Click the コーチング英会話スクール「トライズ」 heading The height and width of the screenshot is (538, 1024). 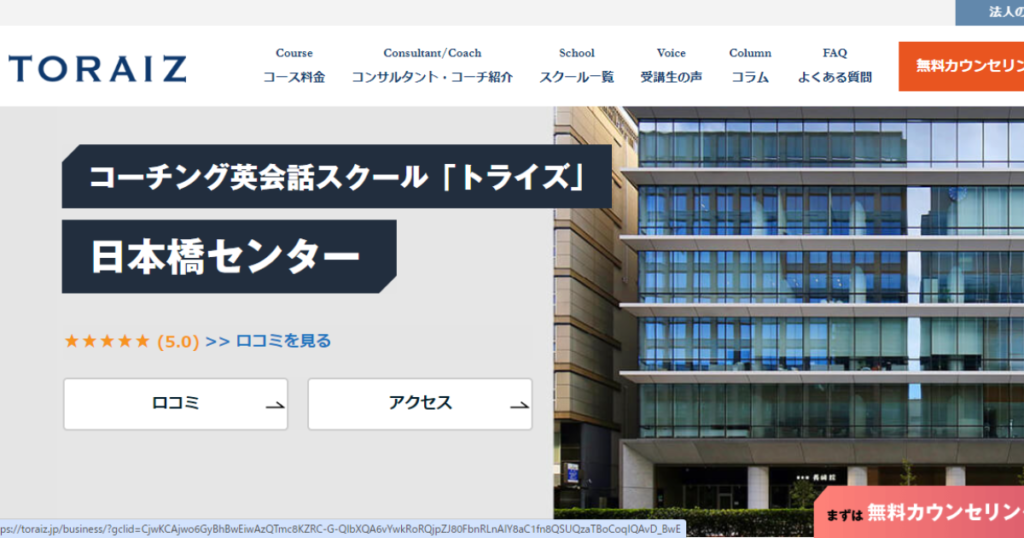[337, 176]
